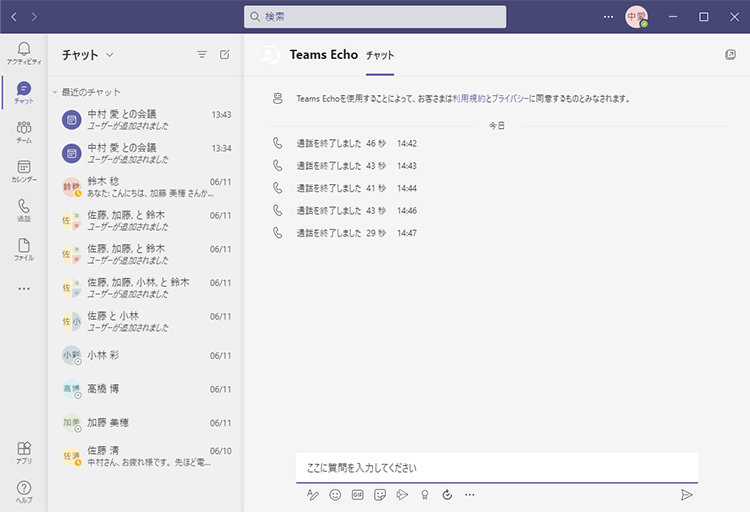Screen dimensions: 750x512
Task: Open the 中村 愛 との会議 chat at 13:34
Action: click(x=146, y=153)
